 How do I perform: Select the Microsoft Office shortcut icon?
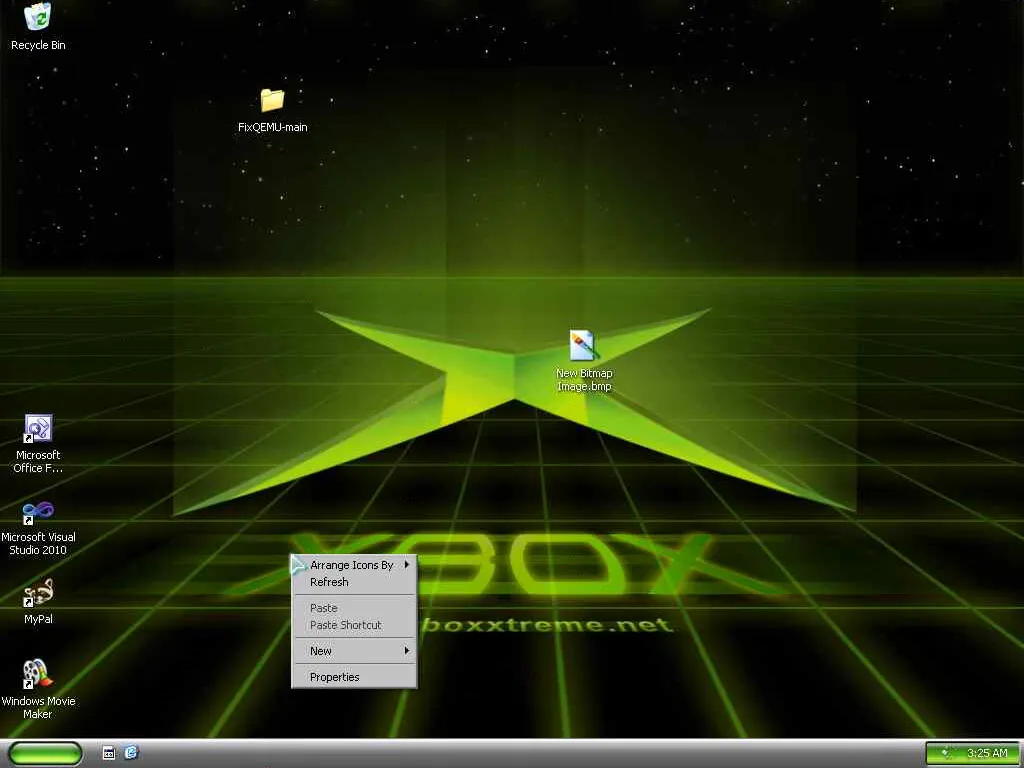[38, 429]
